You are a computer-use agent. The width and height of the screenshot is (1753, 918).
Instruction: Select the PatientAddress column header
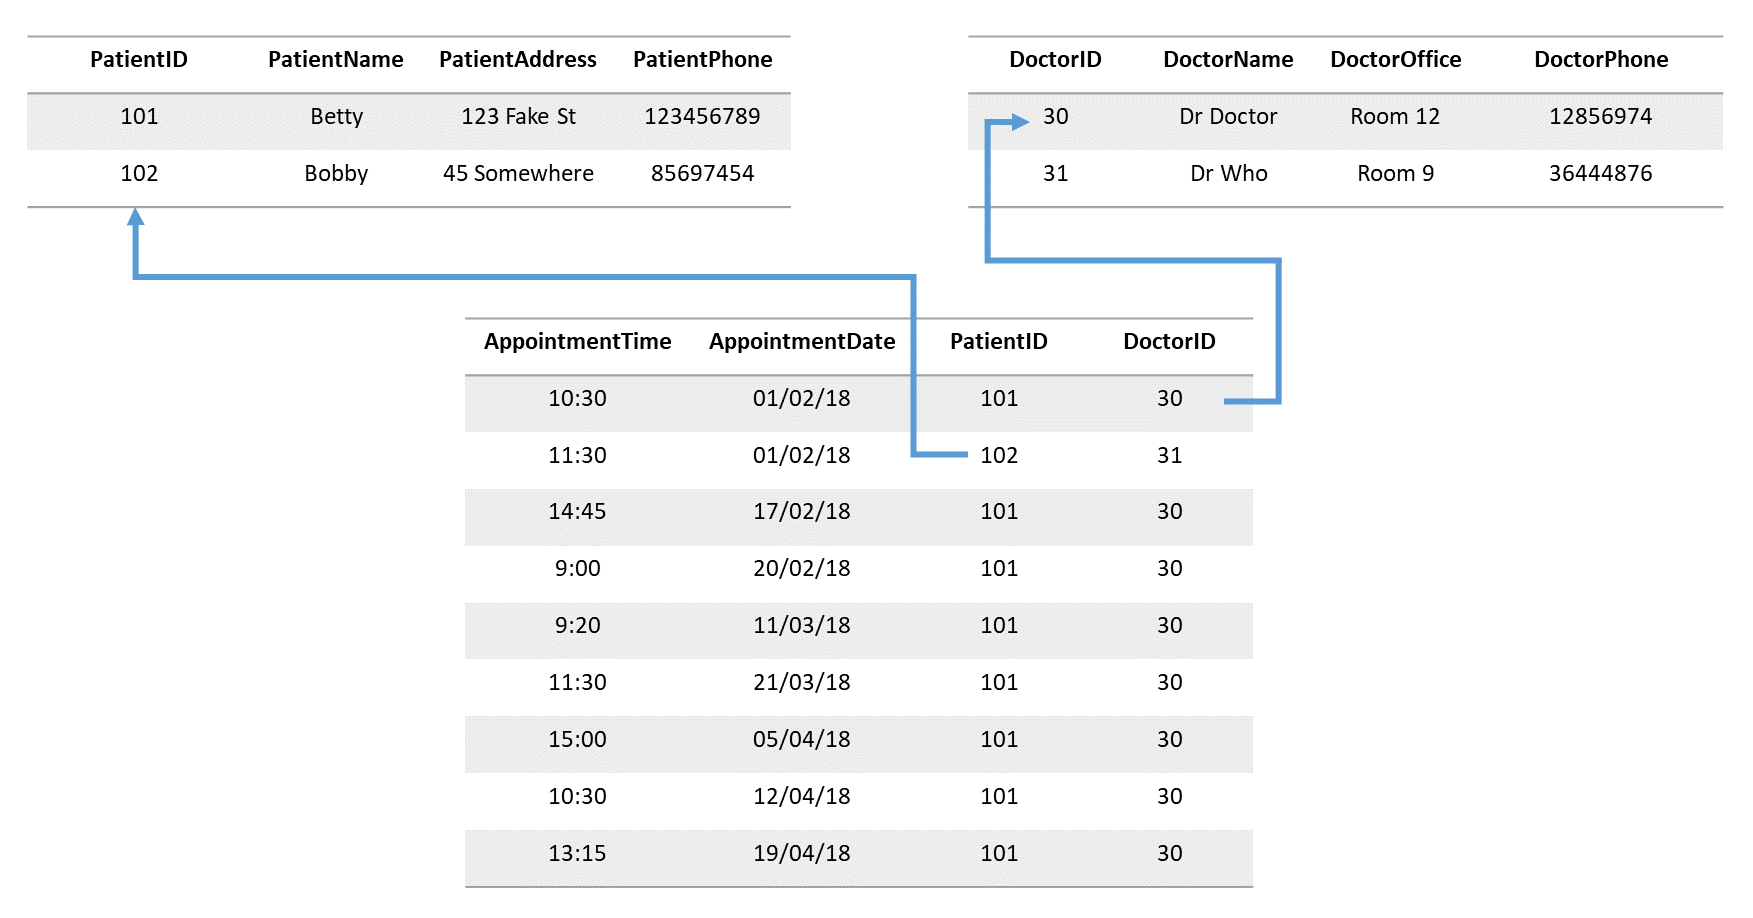(518, 60)
